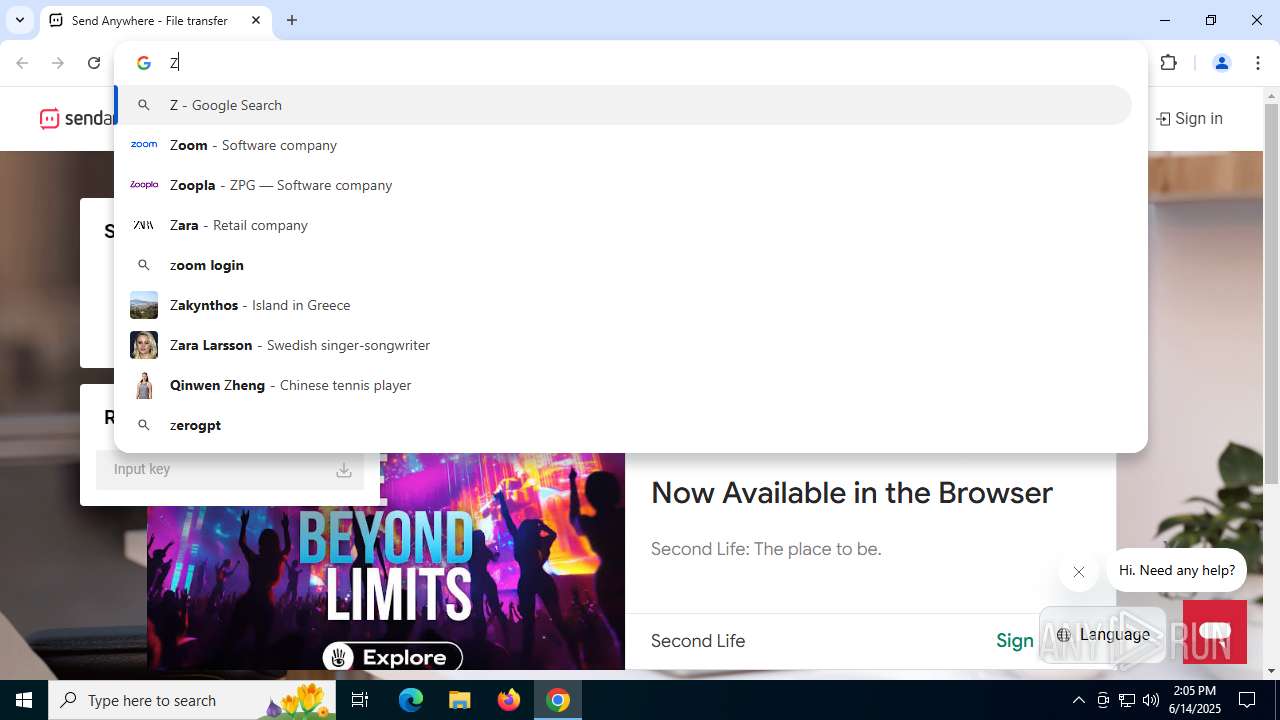
Task: Click Sign in on Send Anywhere
Action: tap(1189, 118)
